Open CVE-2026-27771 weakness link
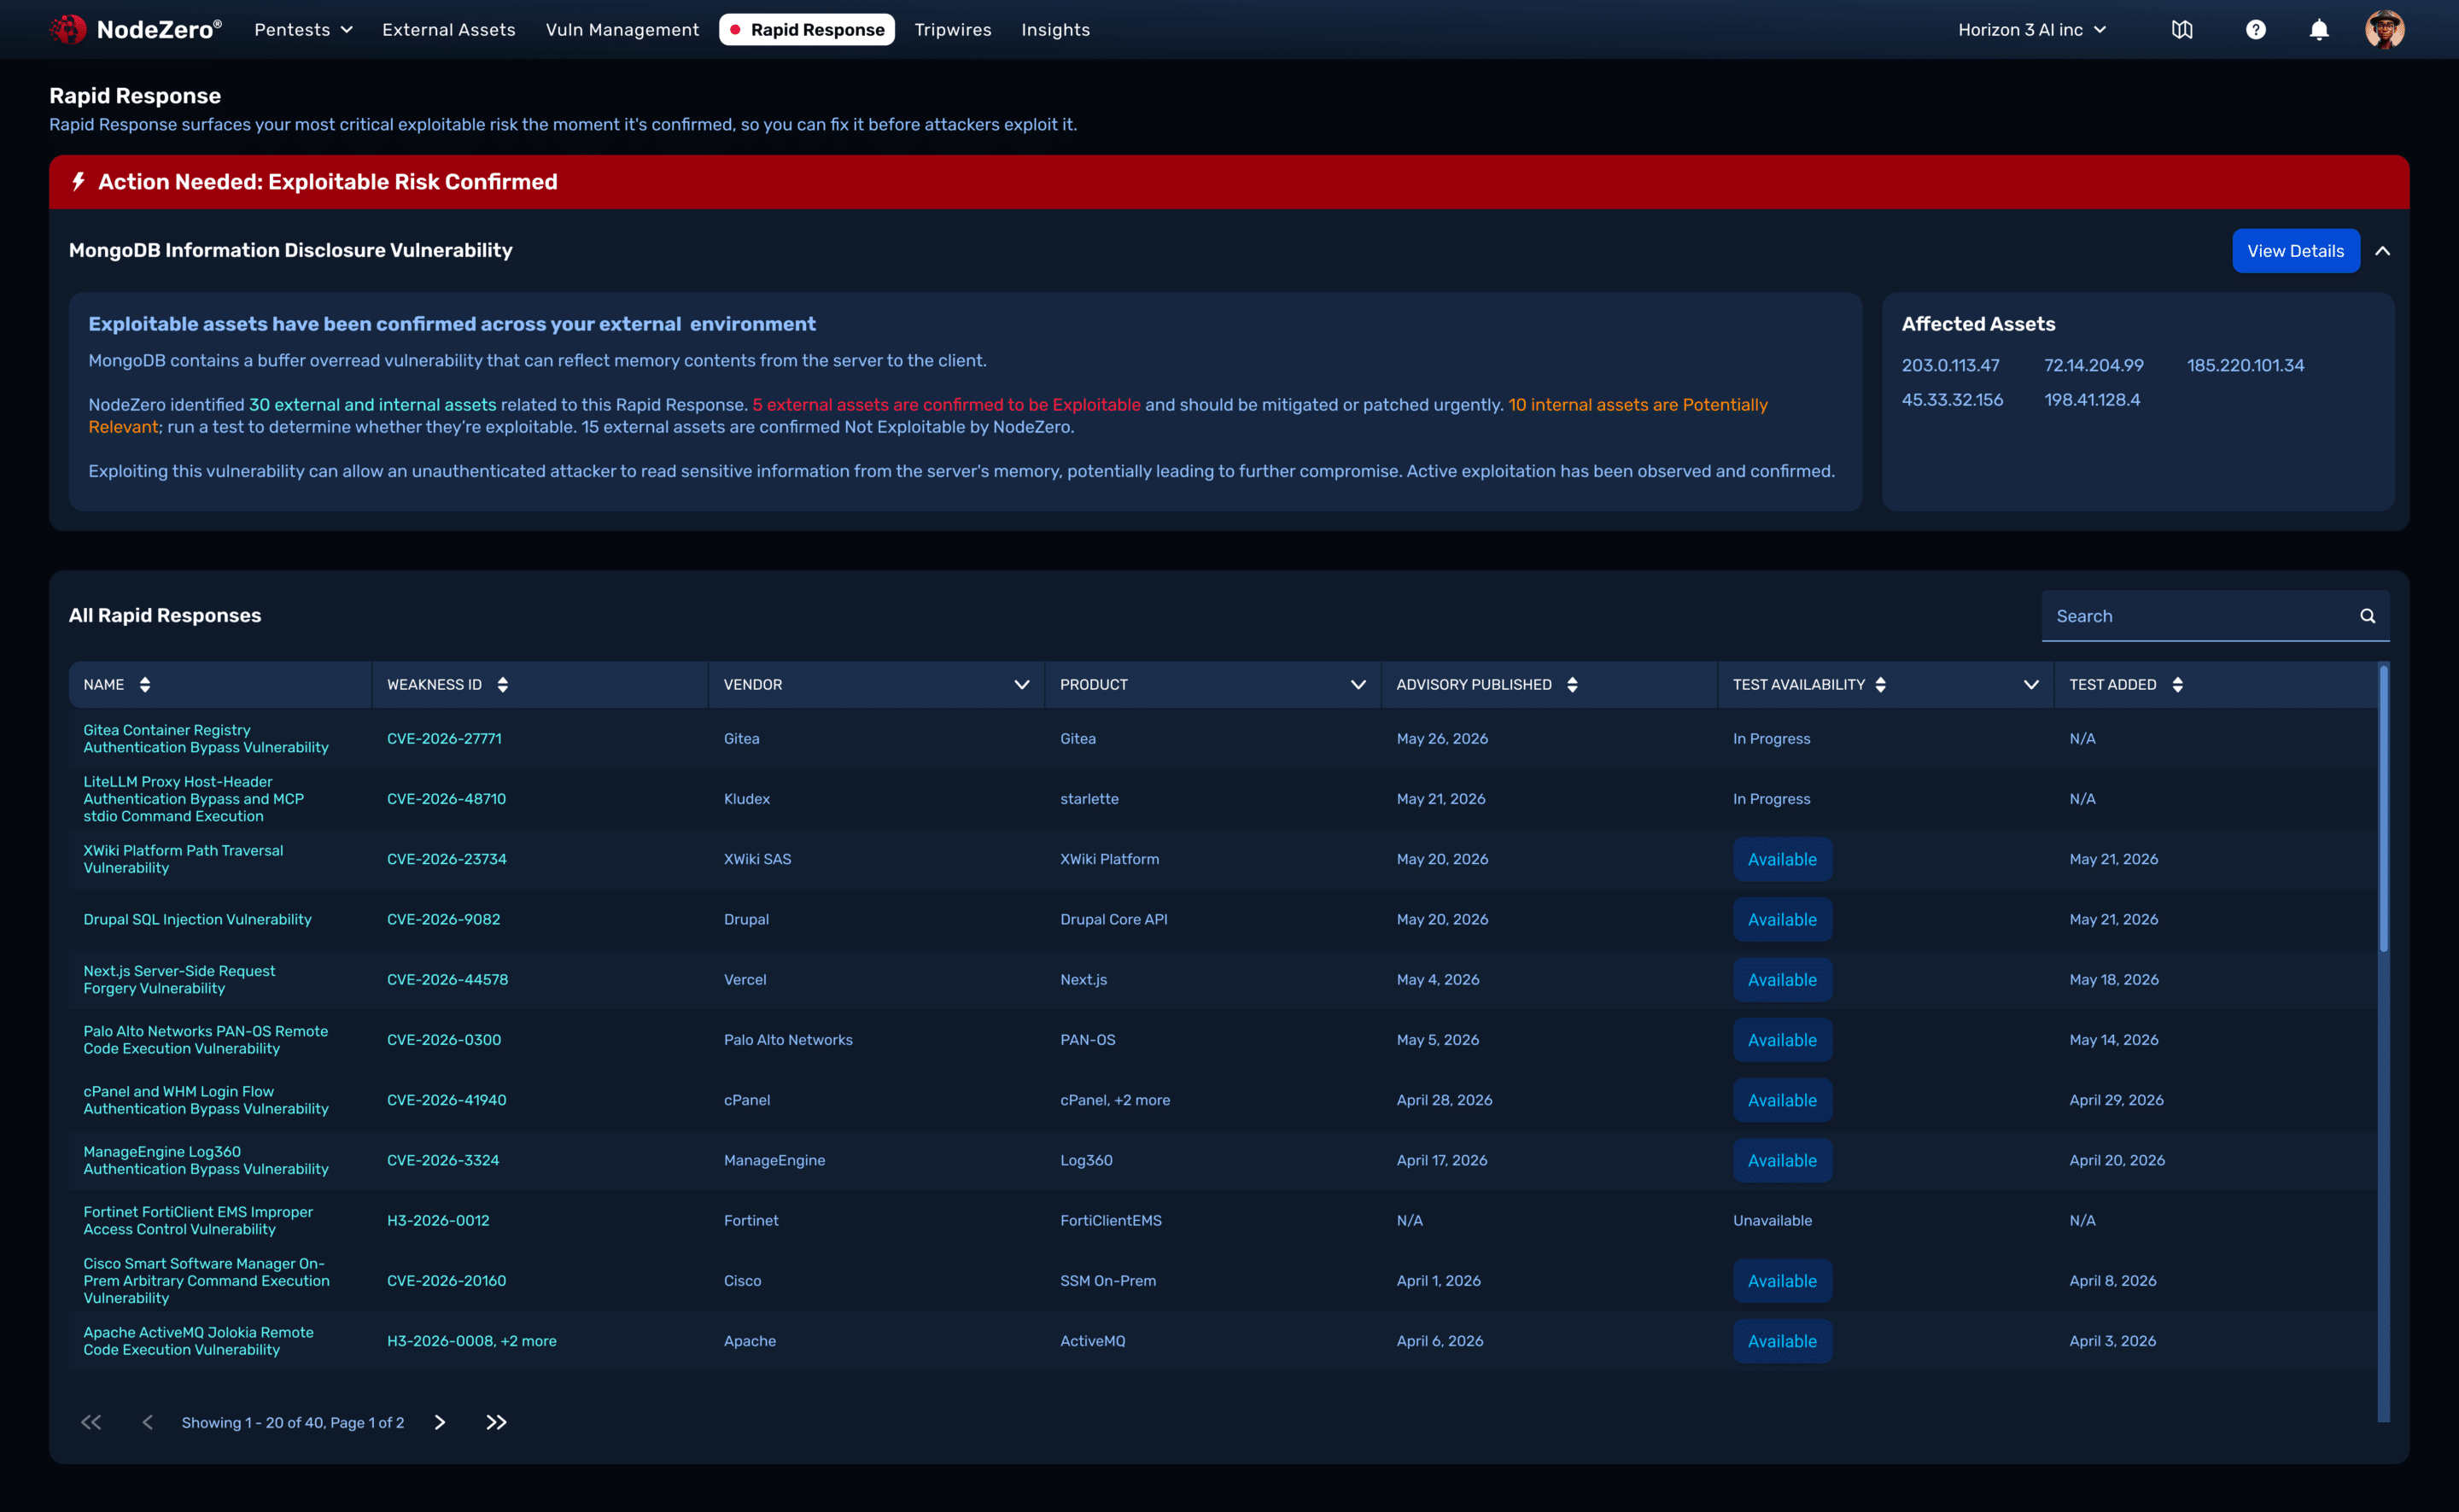The image size is (2459, 1512). pos(444,739)
